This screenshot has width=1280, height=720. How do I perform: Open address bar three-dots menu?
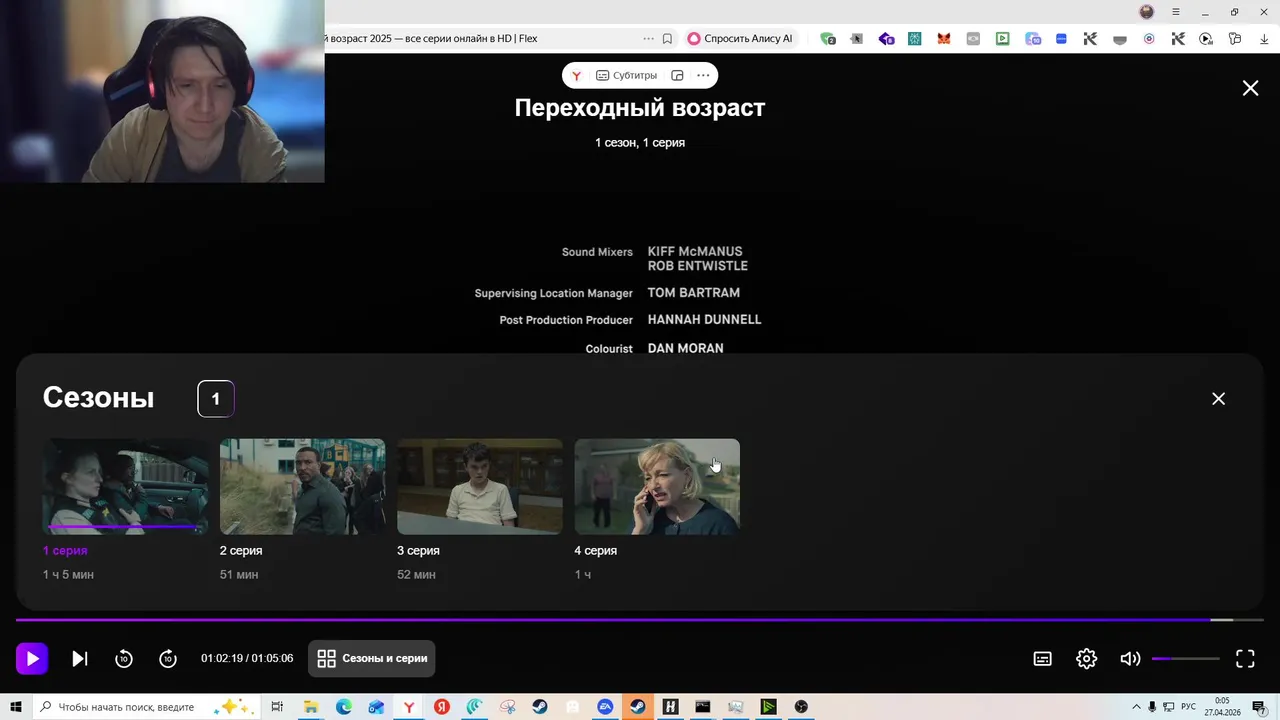[648, 38]
